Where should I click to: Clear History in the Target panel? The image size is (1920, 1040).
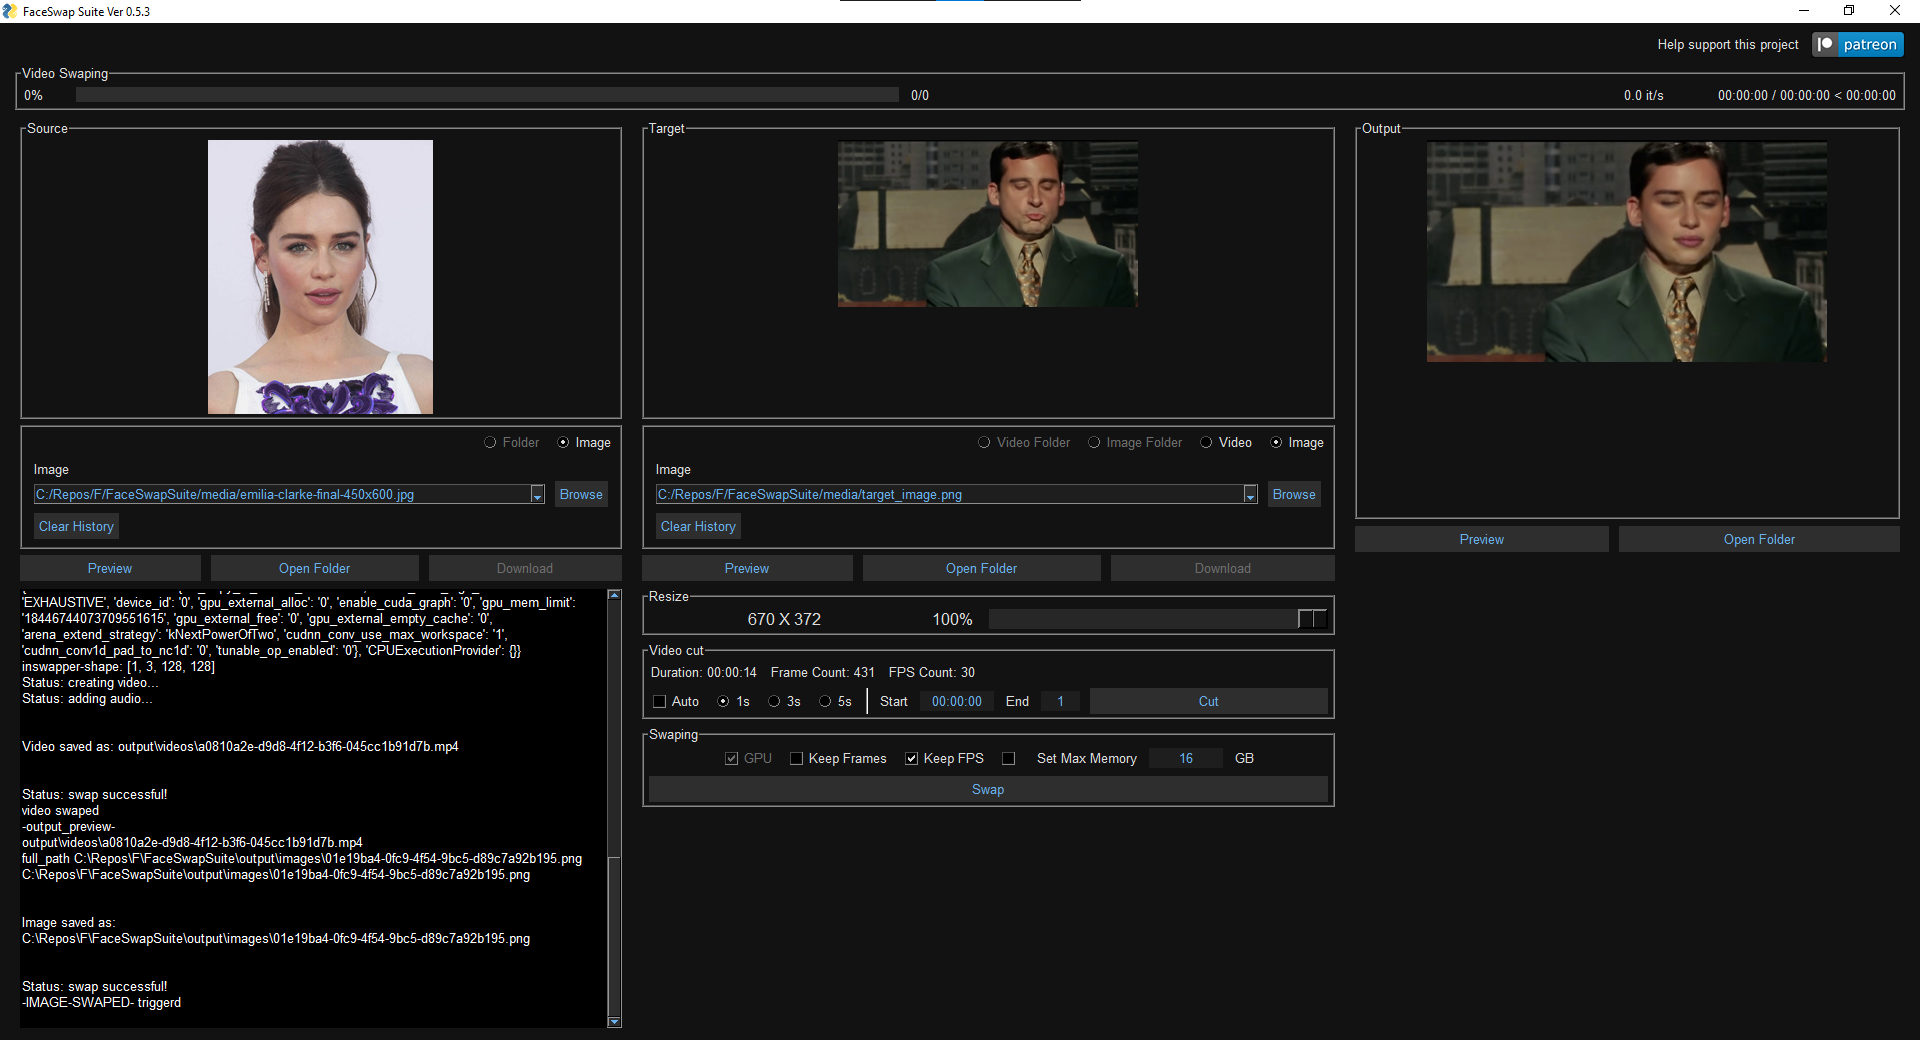coord(698,526)
